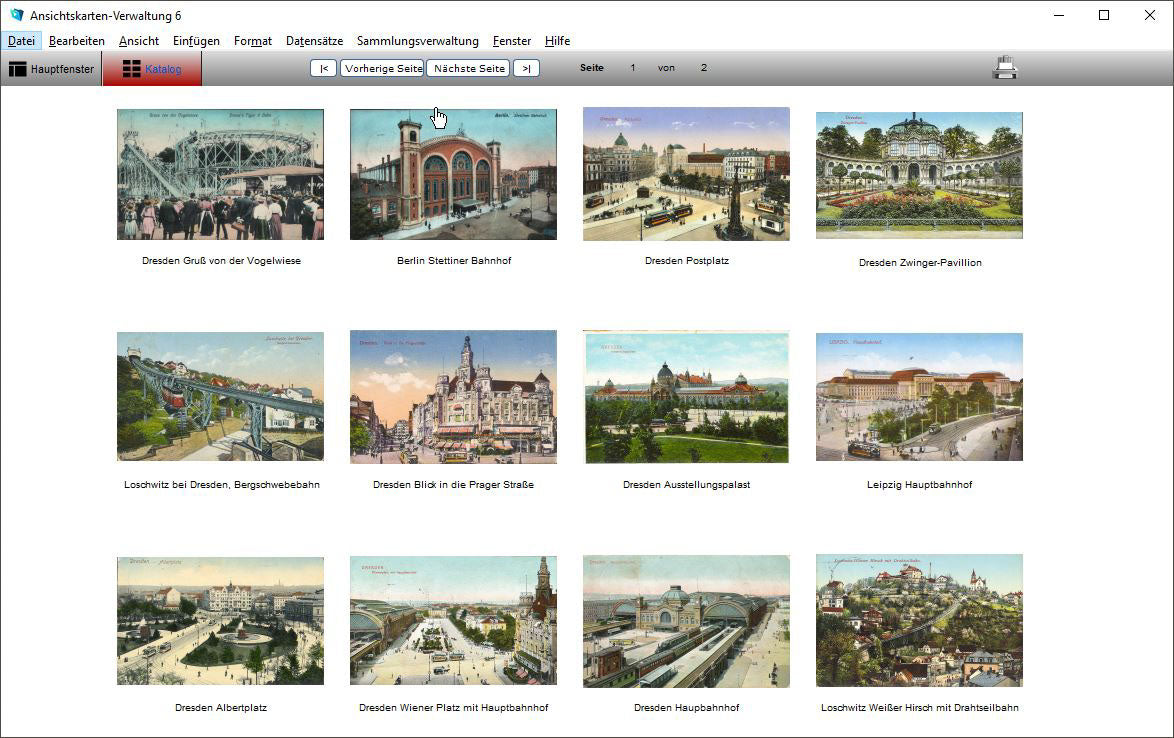Screen dimensions: 1174x738
Task: Click the printer icon in toolbar
Action: pos(1004,68)
